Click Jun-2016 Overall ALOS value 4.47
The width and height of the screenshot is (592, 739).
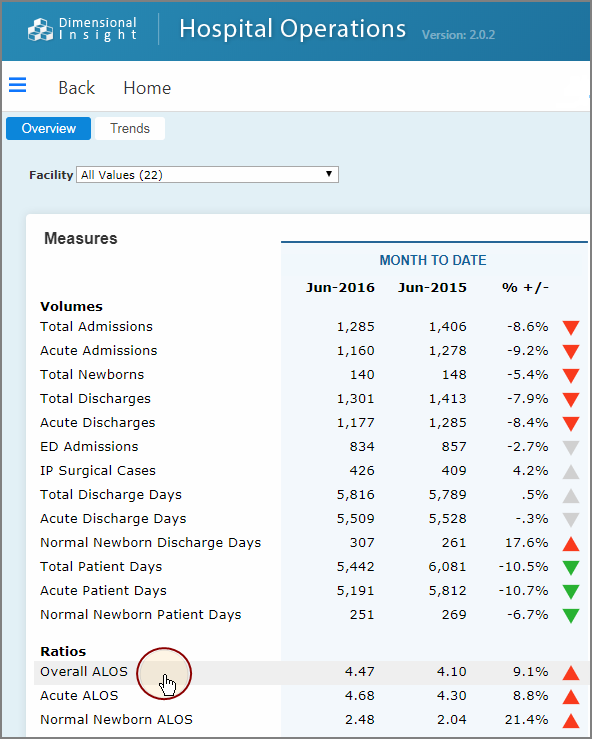pyautogui.click(x=360, y=672)
